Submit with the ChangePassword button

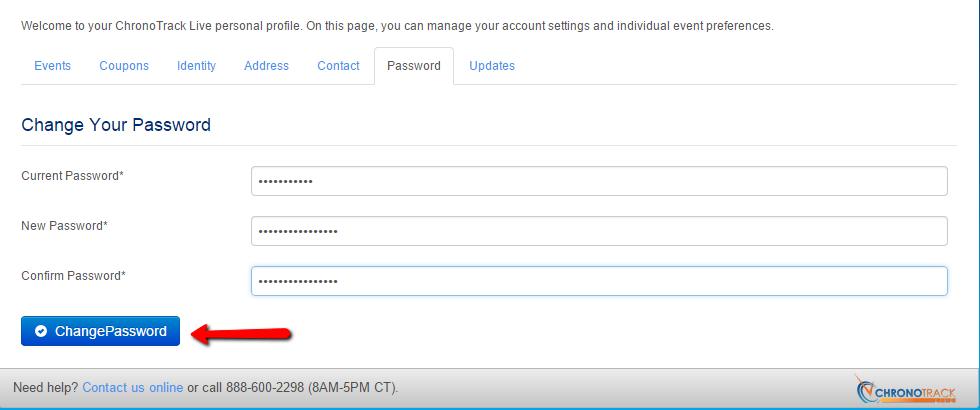coord(101,331)
